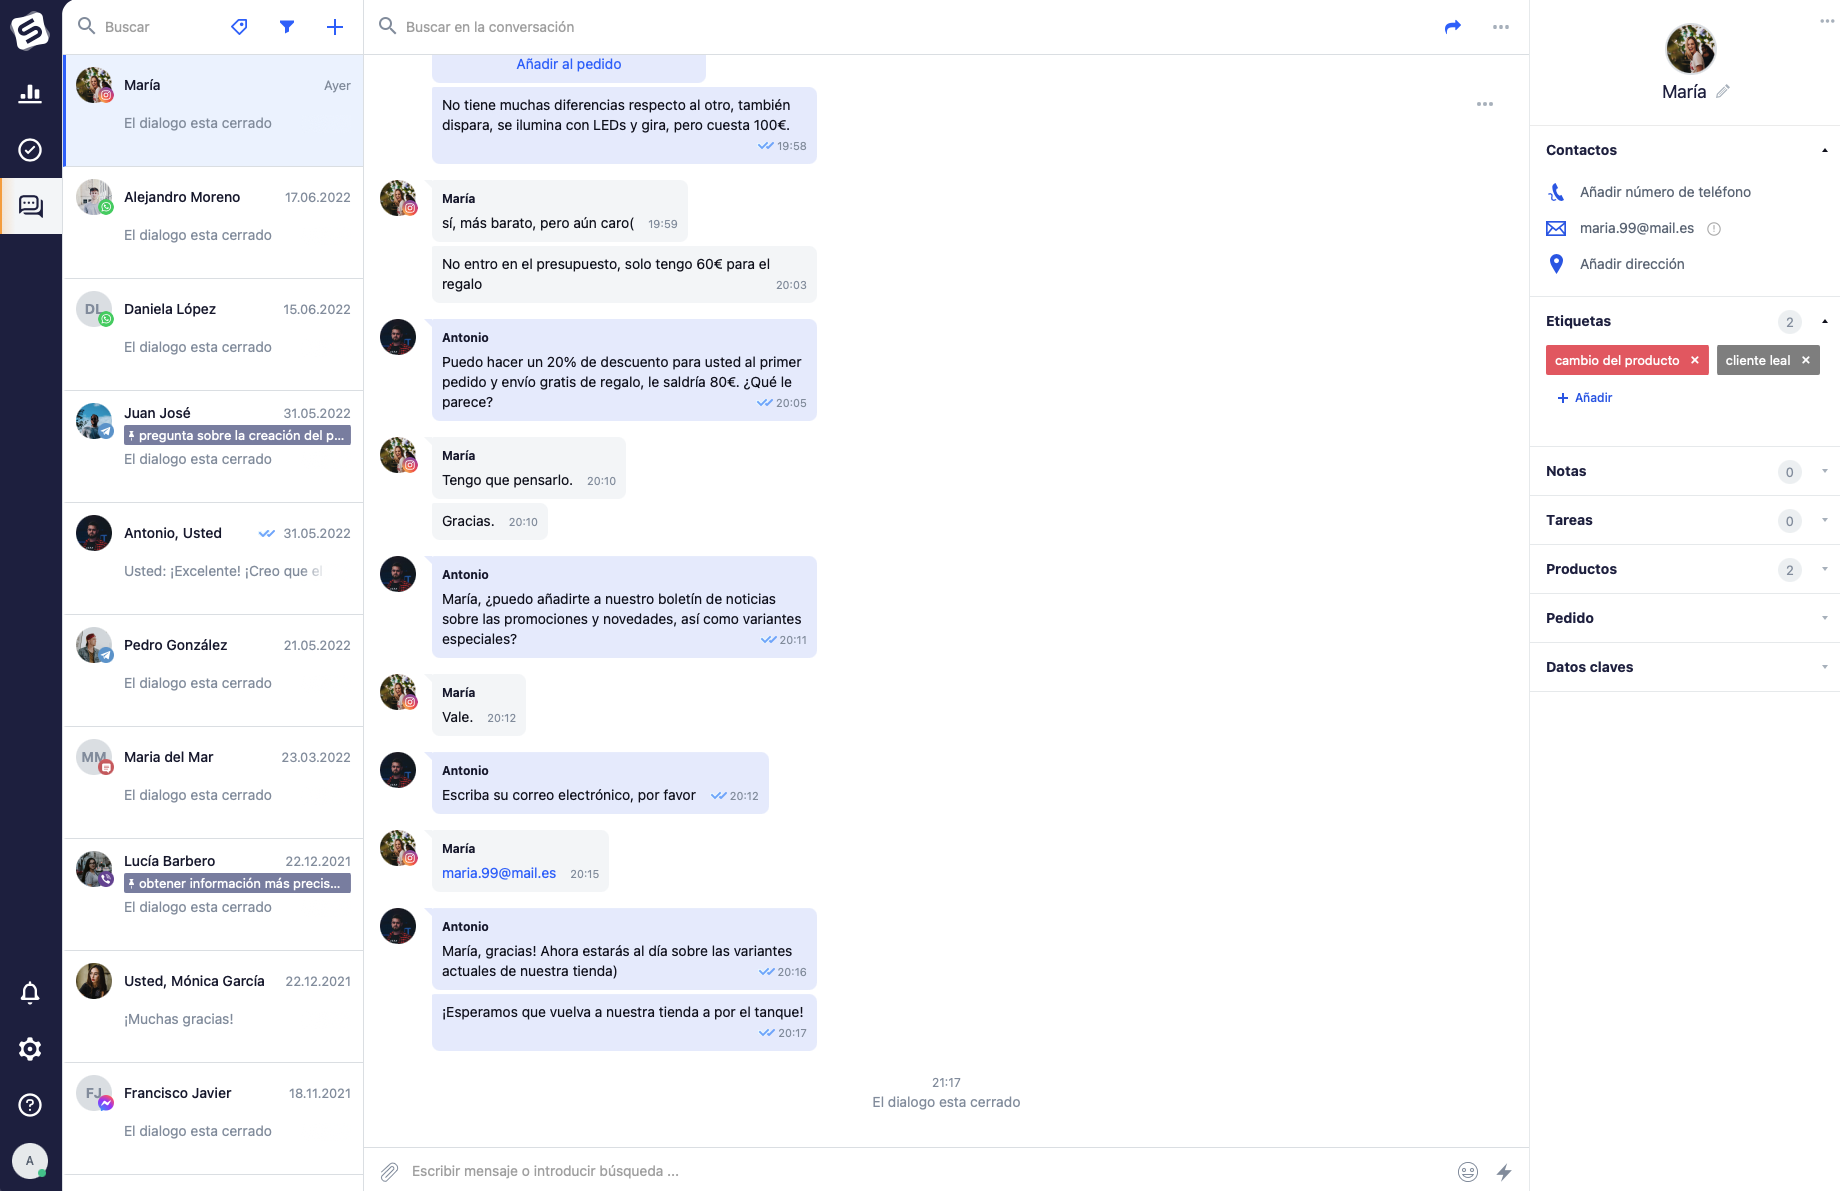Remove the 'cliente leal' tag
Screen dimensions: 1840x1191
[1806, 360]
